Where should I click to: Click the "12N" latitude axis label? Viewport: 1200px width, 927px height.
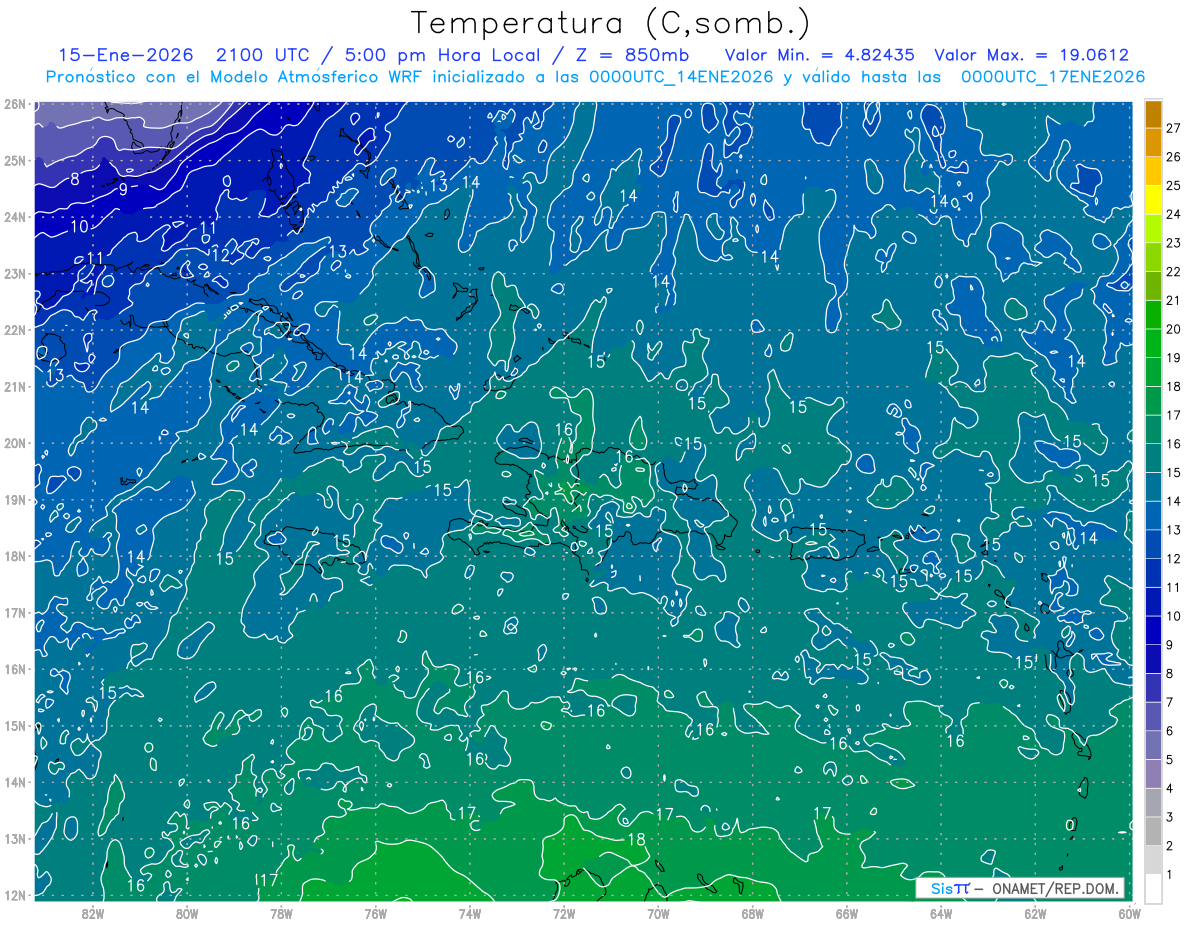coord(15,895)
